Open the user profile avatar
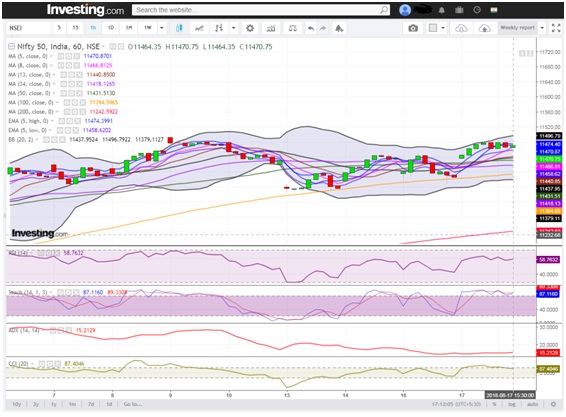The width and height of the screenshot is (566, 417). [405, 10]
